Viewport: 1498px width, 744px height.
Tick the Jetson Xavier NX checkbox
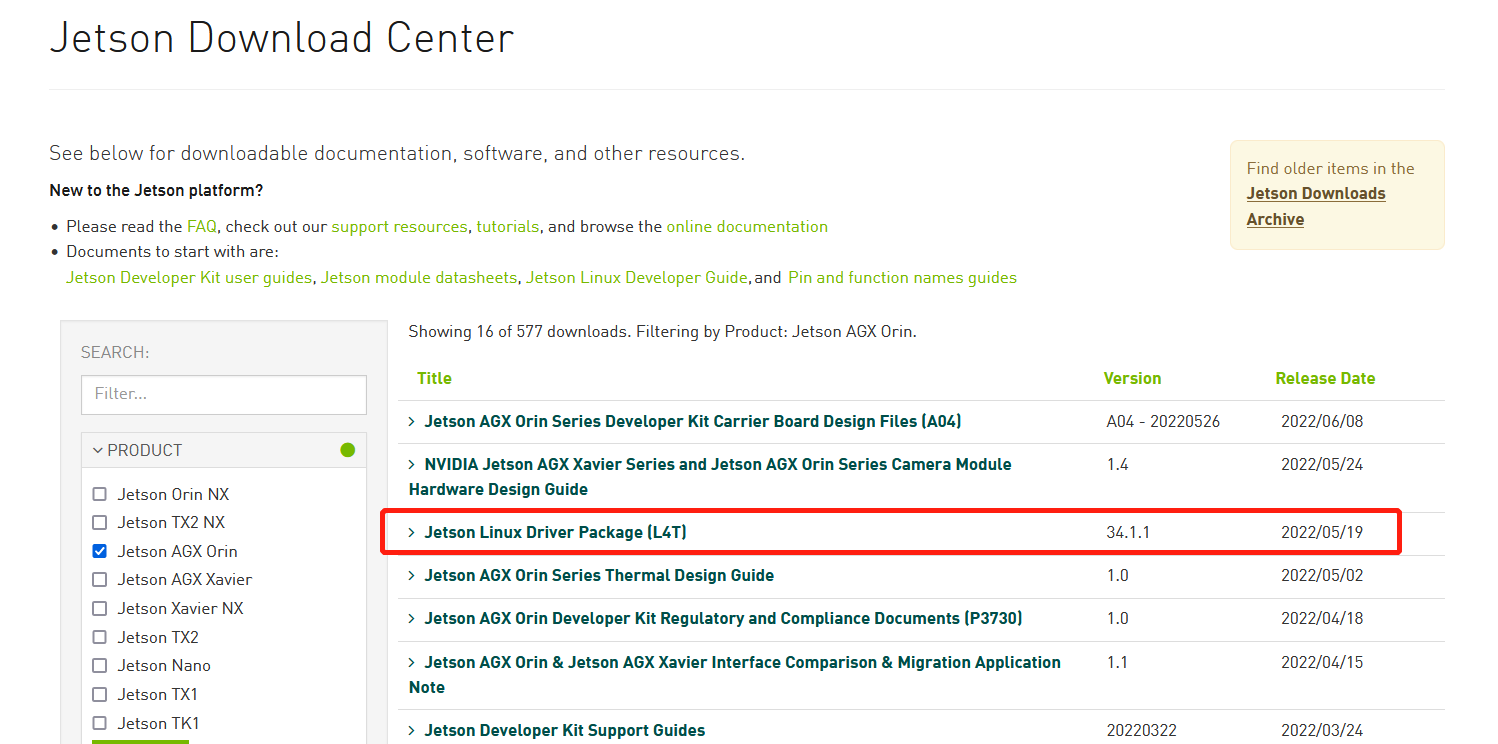(100, 608)
